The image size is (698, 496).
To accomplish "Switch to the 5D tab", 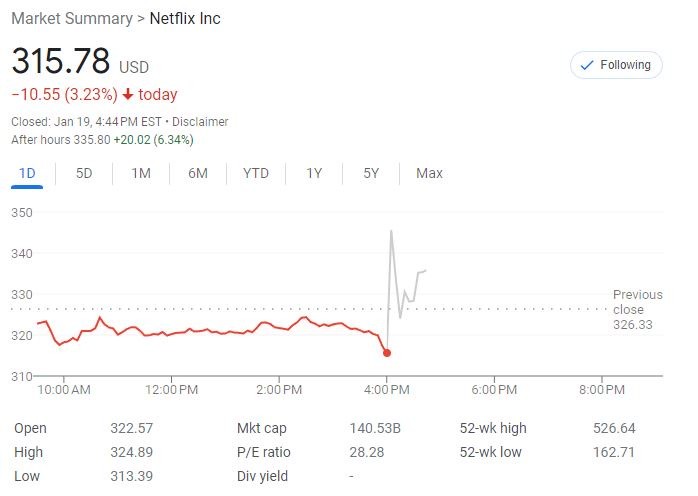I will pyautogui.click(x=84, y=173).
